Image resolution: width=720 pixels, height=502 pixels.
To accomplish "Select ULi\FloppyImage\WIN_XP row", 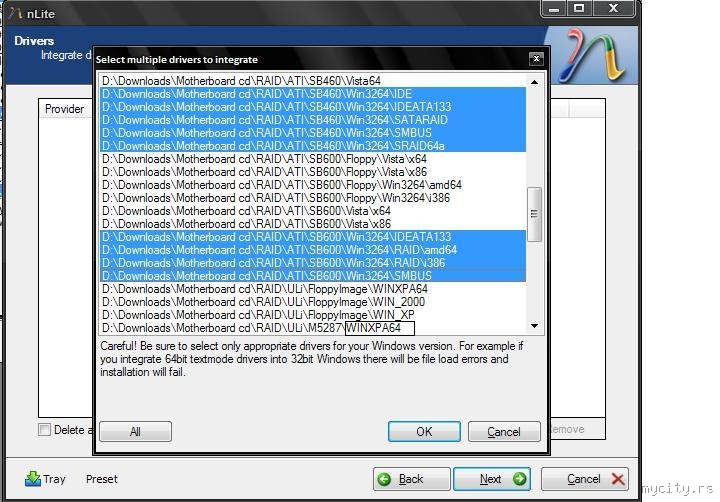I will (x=313, y=315).
